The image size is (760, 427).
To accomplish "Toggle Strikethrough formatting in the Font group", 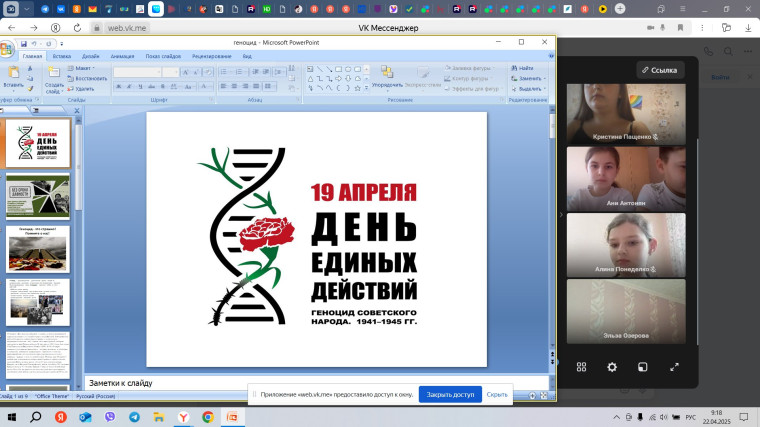I will pyautogui.click(x=151, y=87).
